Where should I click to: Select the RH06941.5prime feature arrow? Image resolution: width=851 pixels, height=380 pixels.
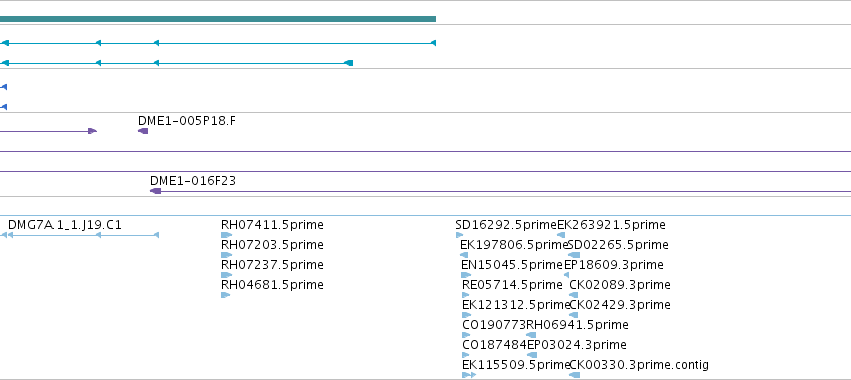pyautogui.click(x=531, y=335)
